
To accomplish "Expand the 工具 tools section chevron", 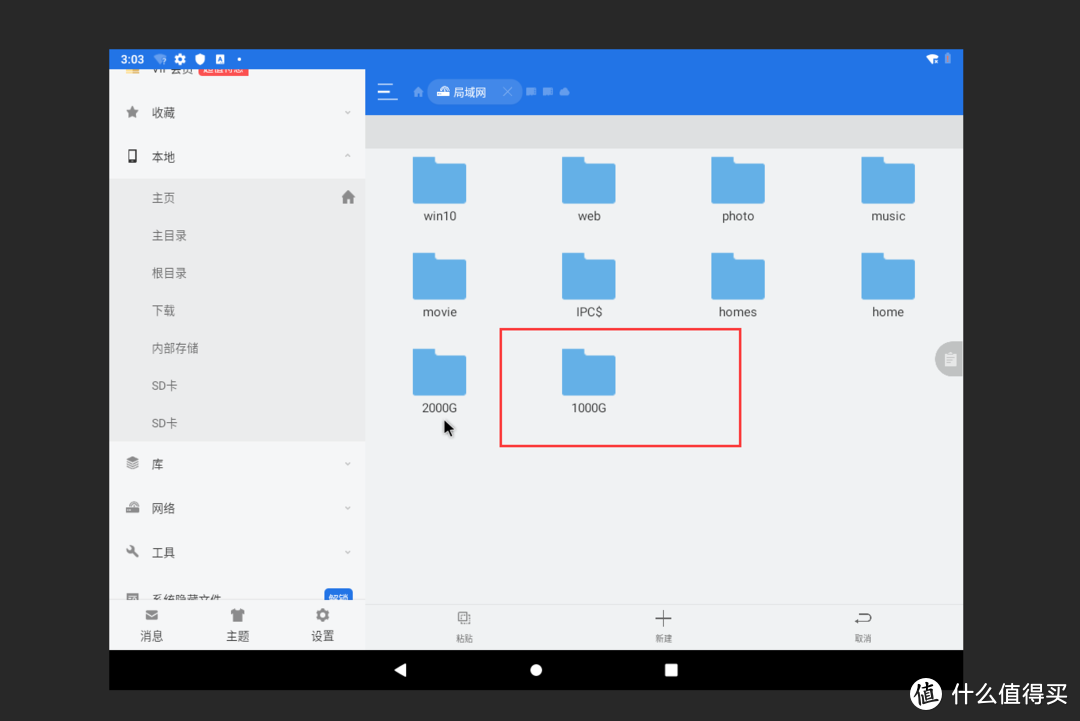I will (x=348, y=552).
